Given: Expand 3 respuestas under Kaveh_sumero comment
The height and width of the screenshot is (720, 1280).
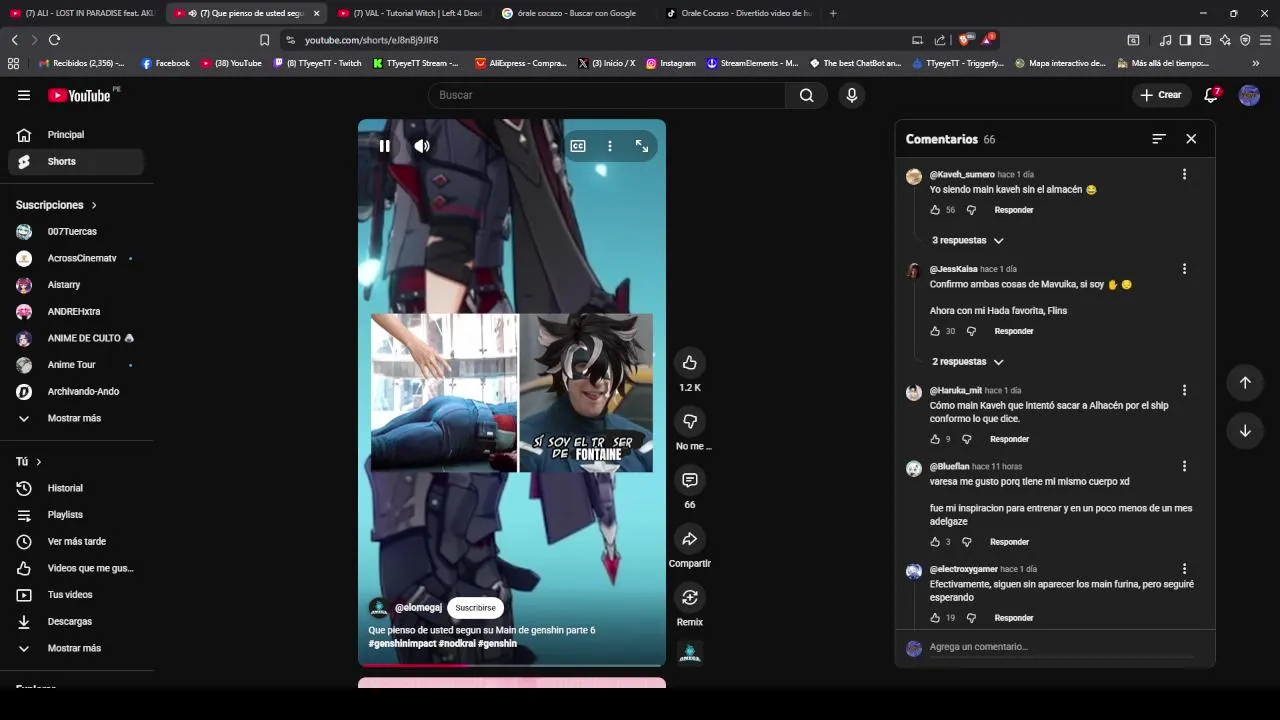Looking at the screenshot, I should click(x=967, y=241).
